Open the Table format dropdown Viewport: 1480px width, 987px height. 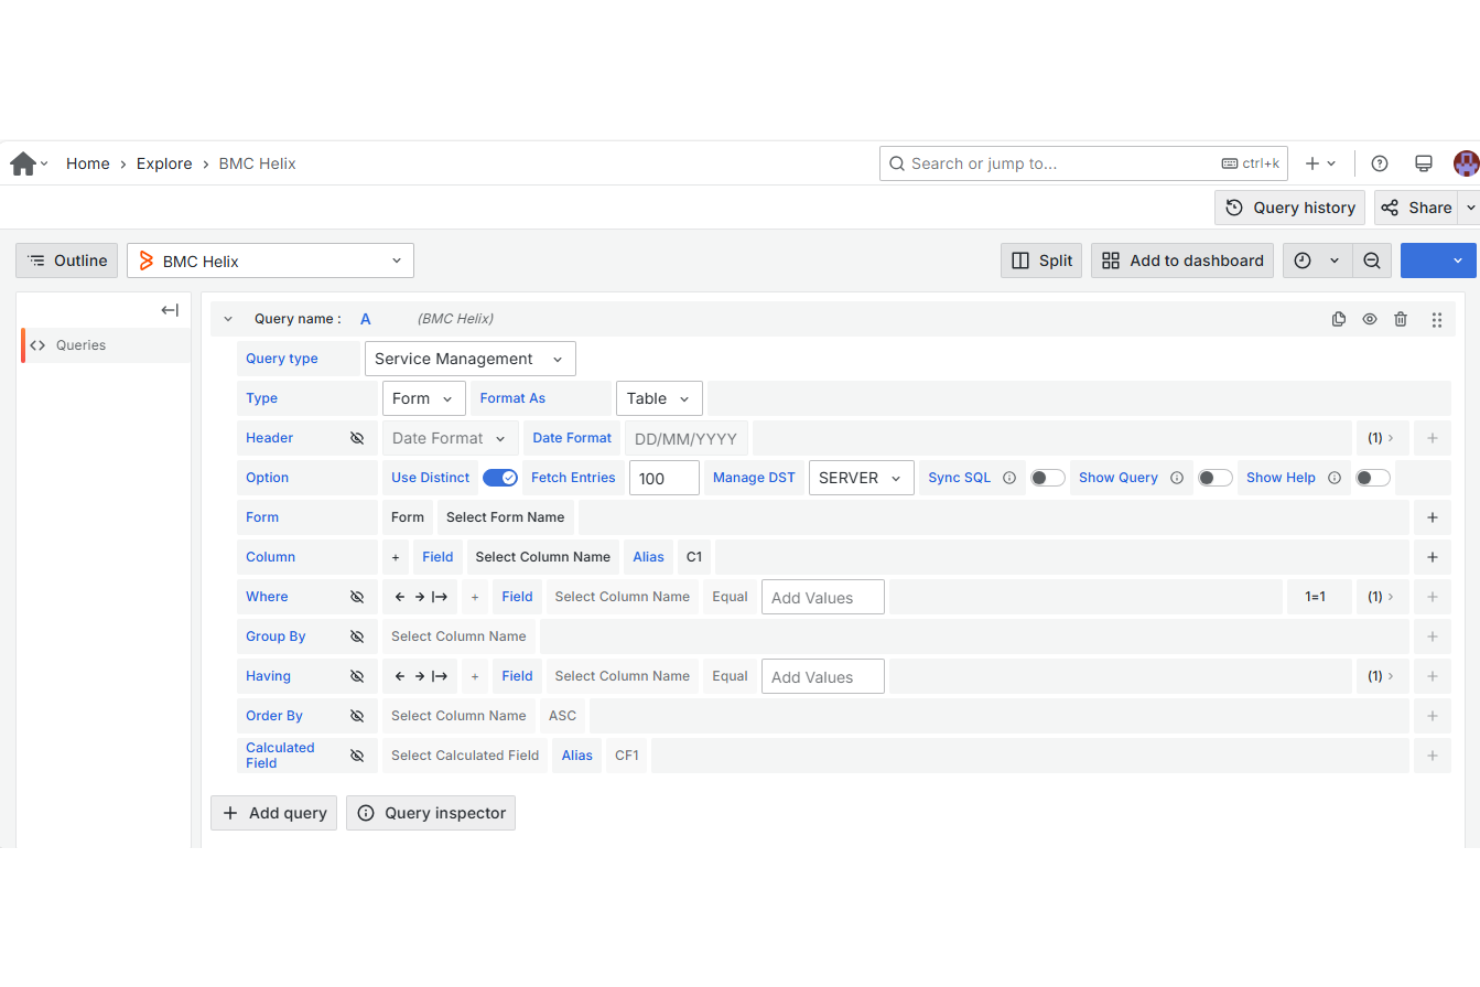click(x=658, y=397)
